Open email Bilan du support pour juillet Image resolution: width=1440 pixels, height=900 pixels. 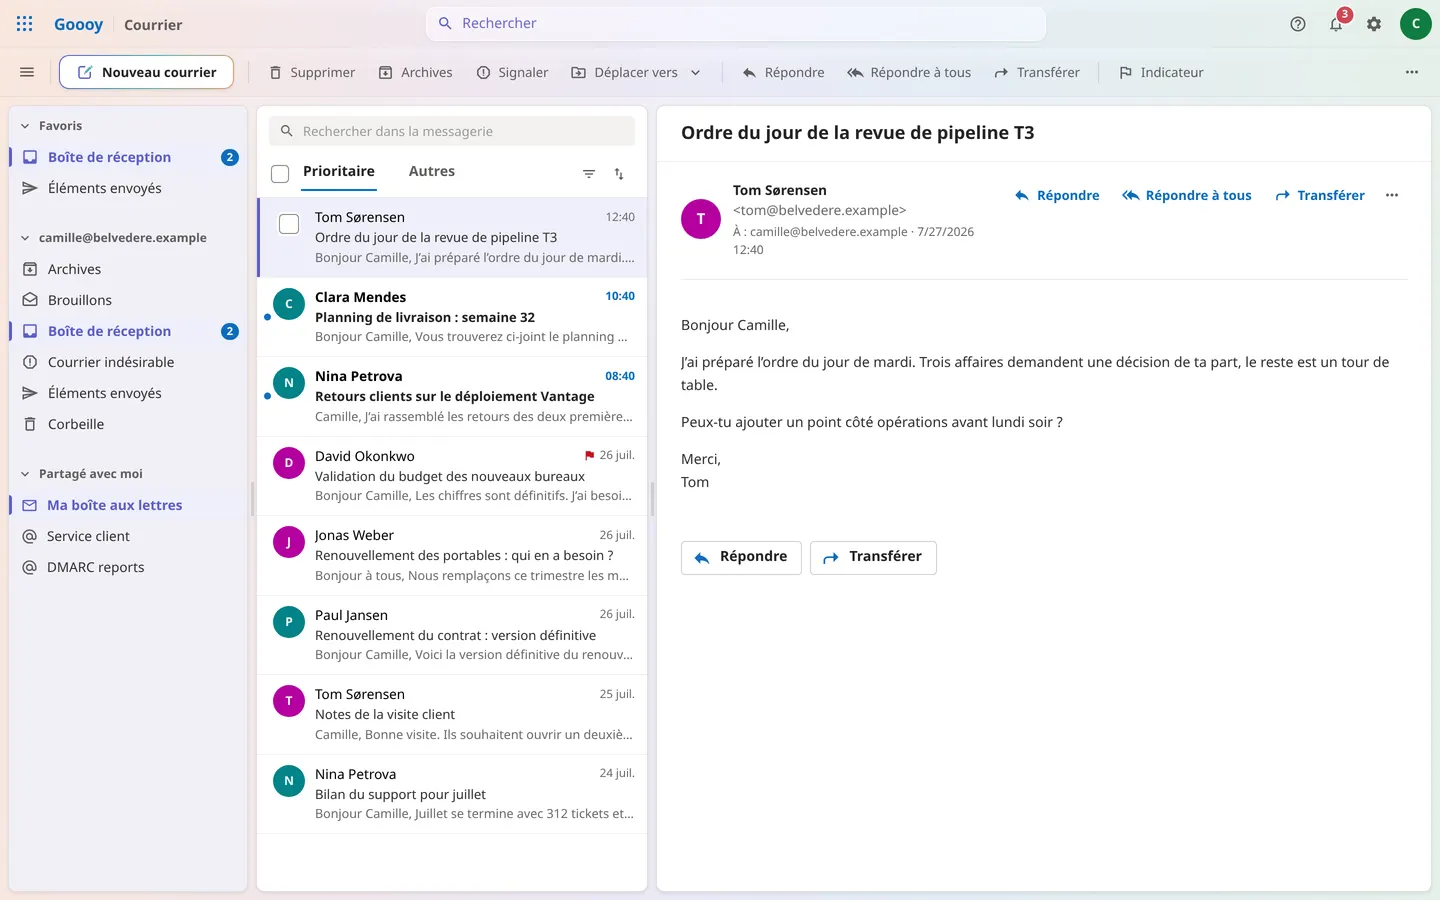452,793
